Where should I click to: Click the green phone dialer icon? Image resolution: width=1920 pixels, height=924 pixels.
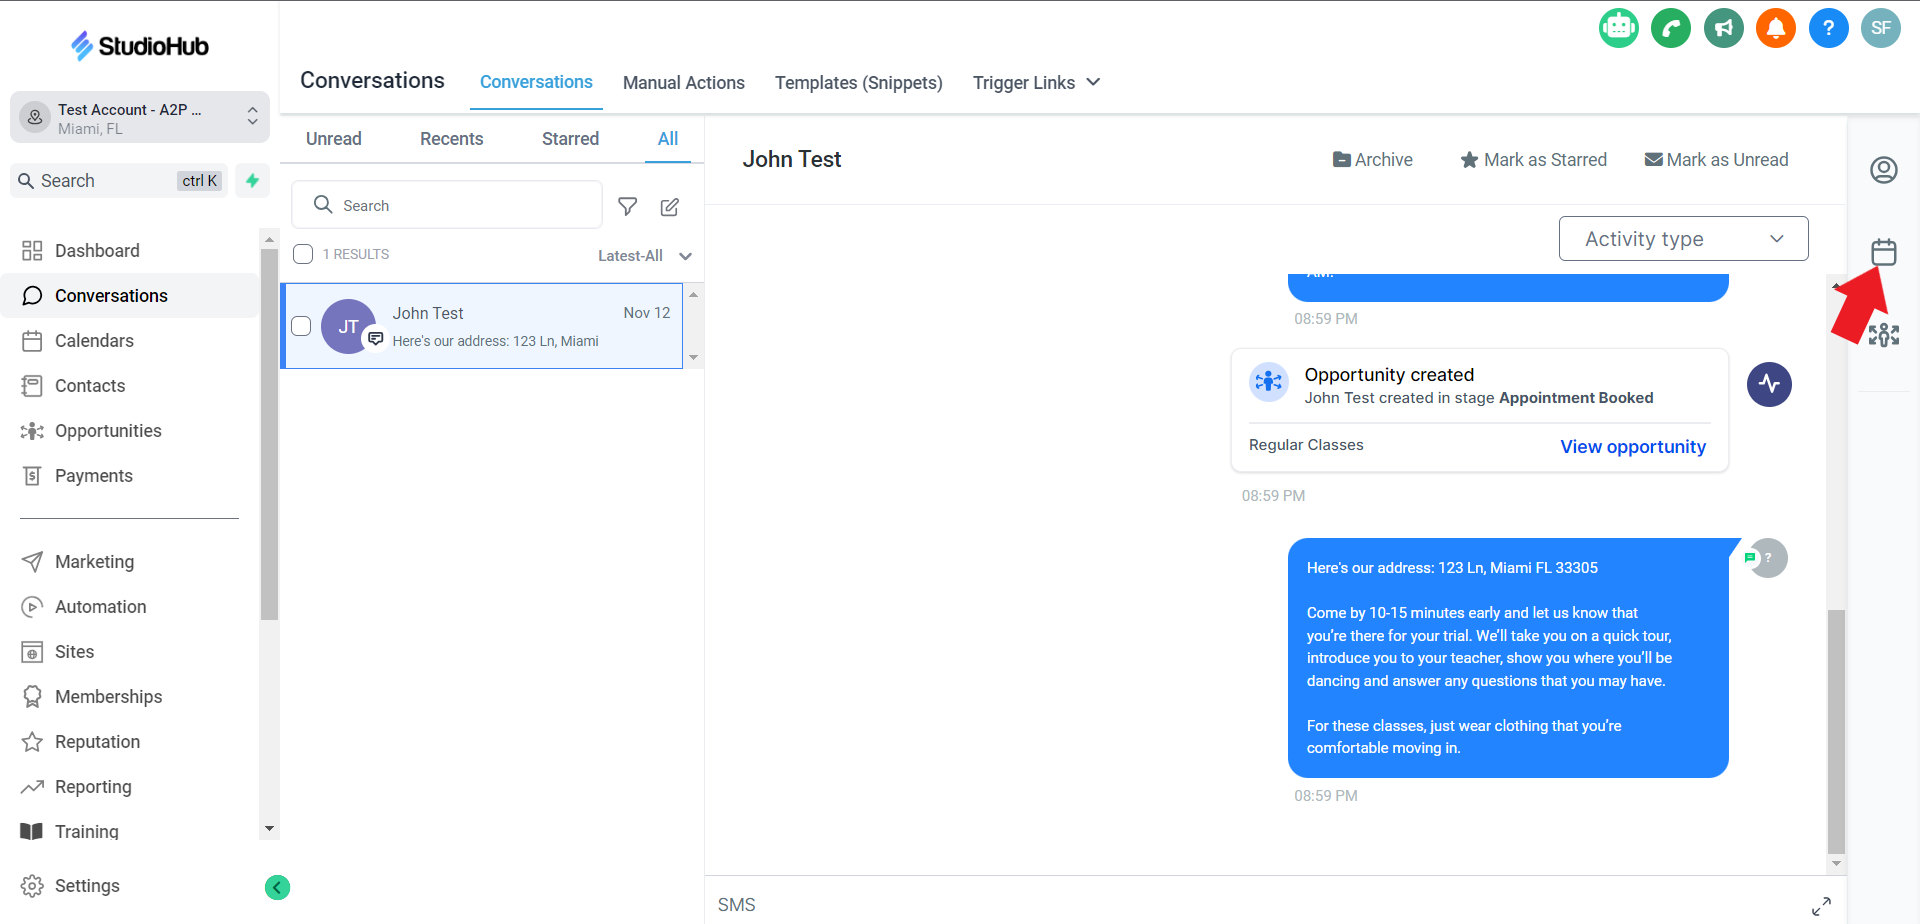pyautogui.click(x=1671, y=28)
